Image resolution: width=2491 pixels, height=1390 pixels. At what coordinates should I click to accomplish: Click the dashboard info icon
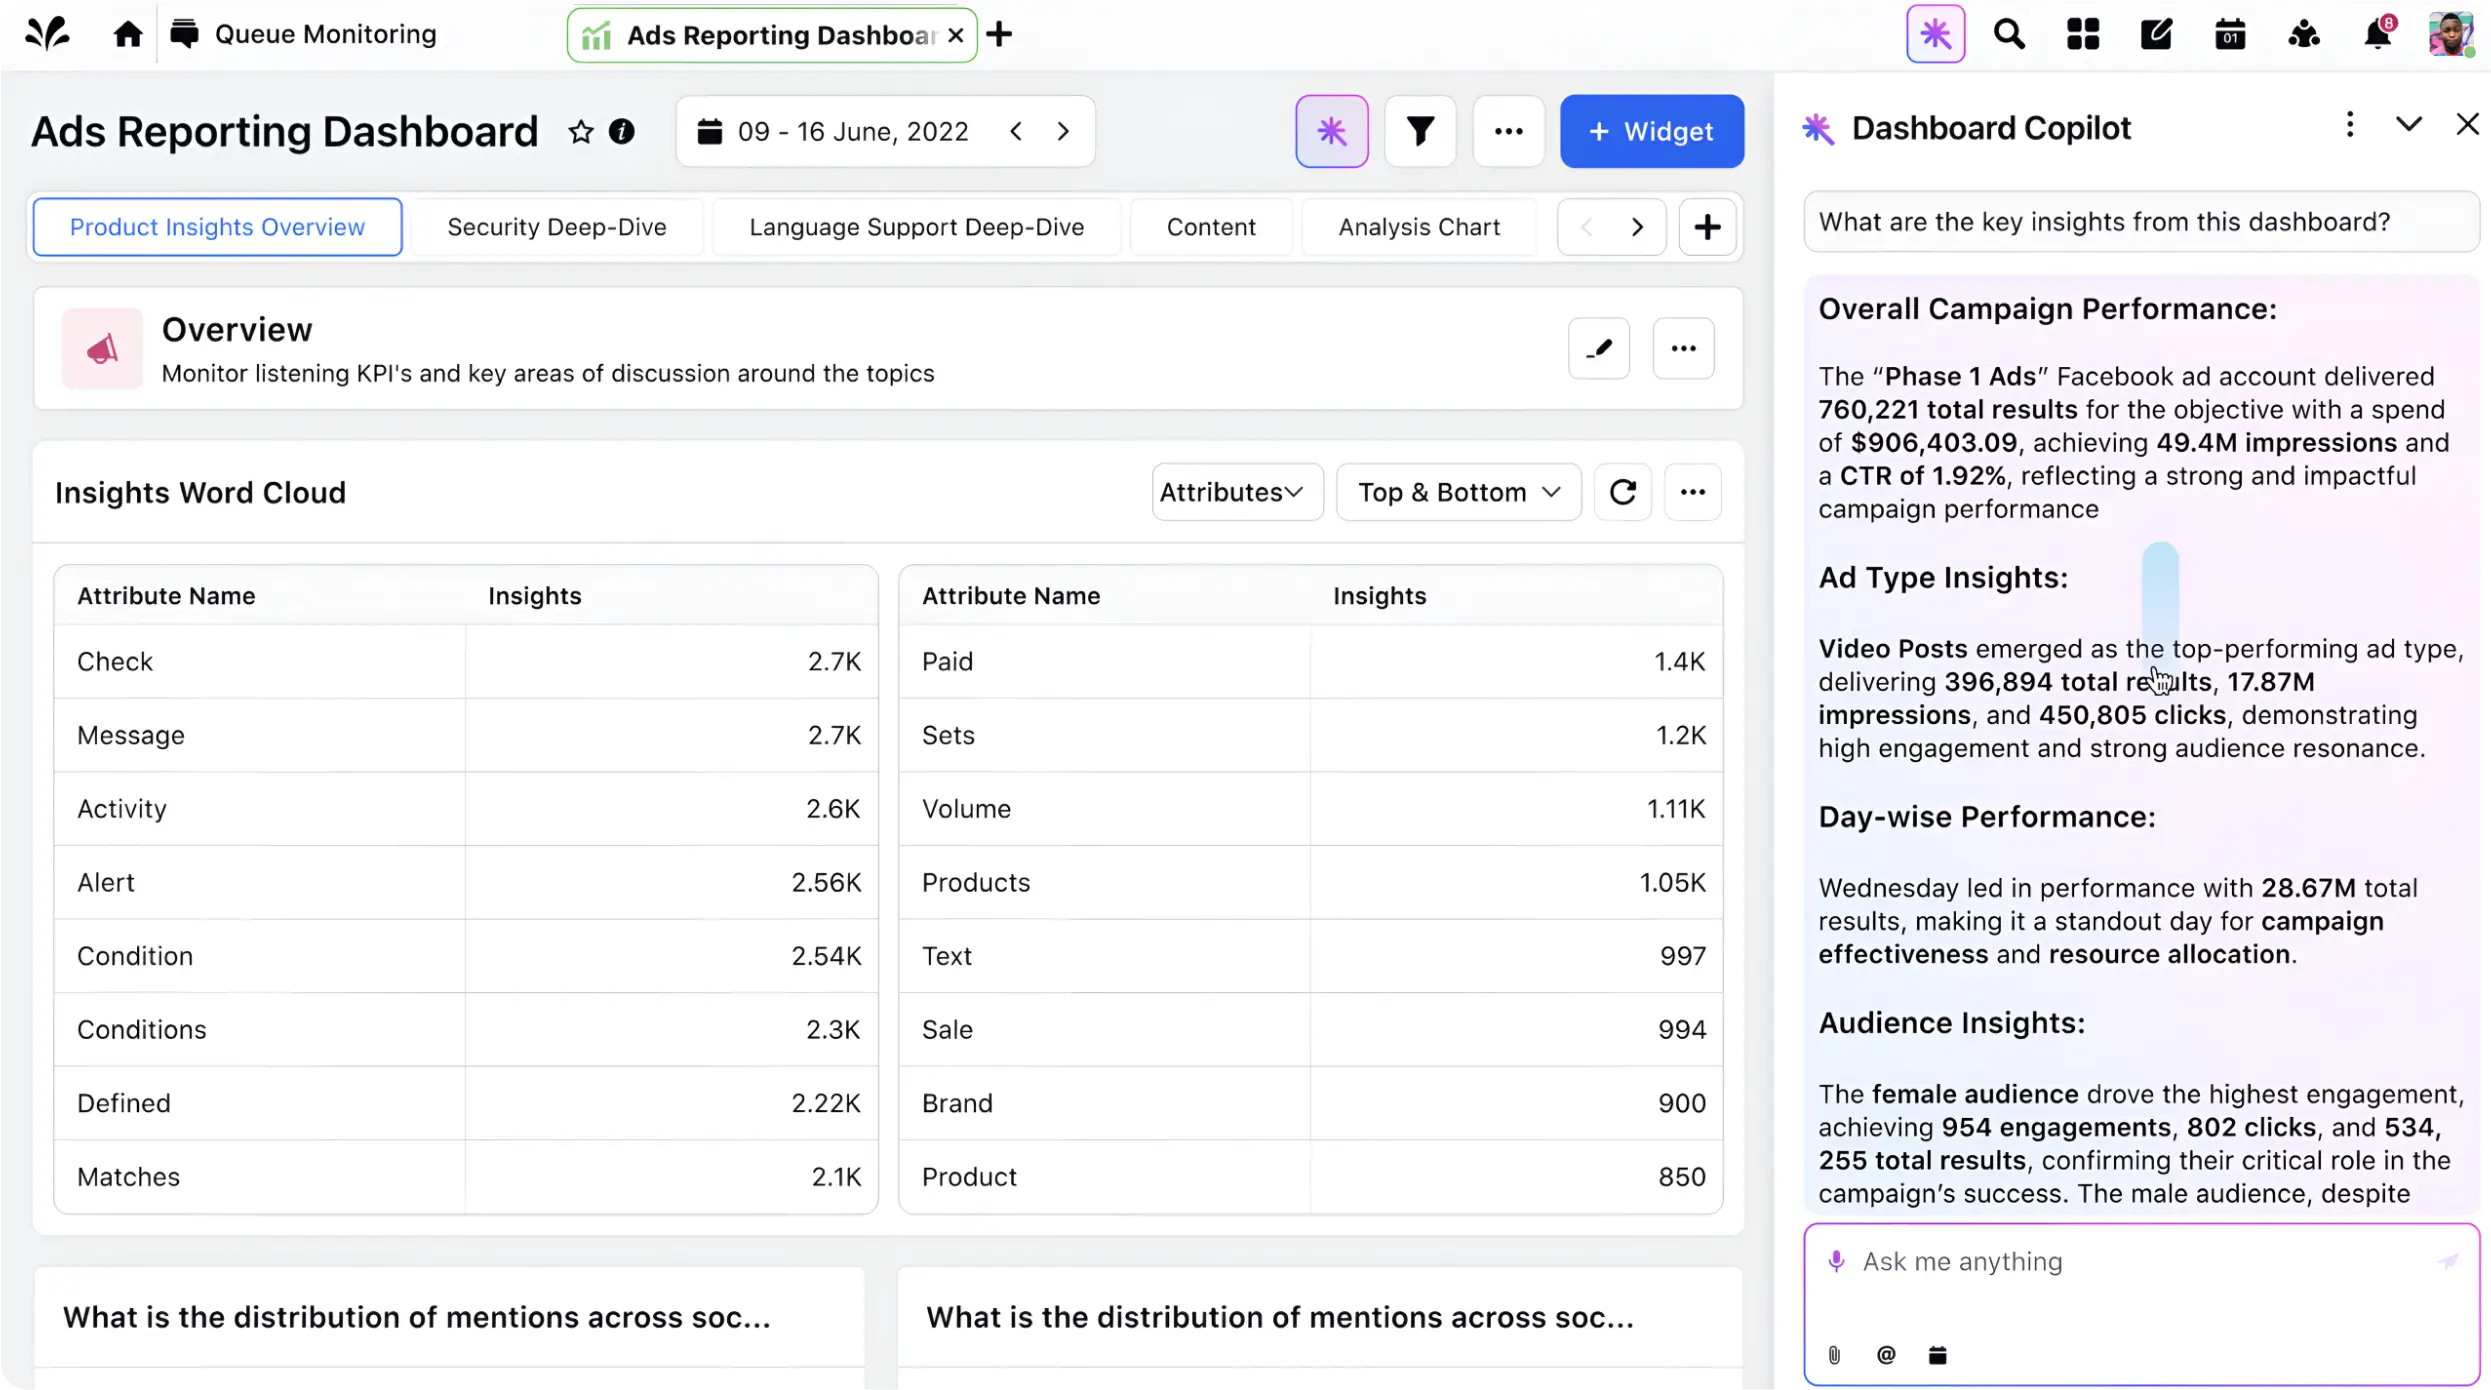pyautogui.click(x=621, y=131)
